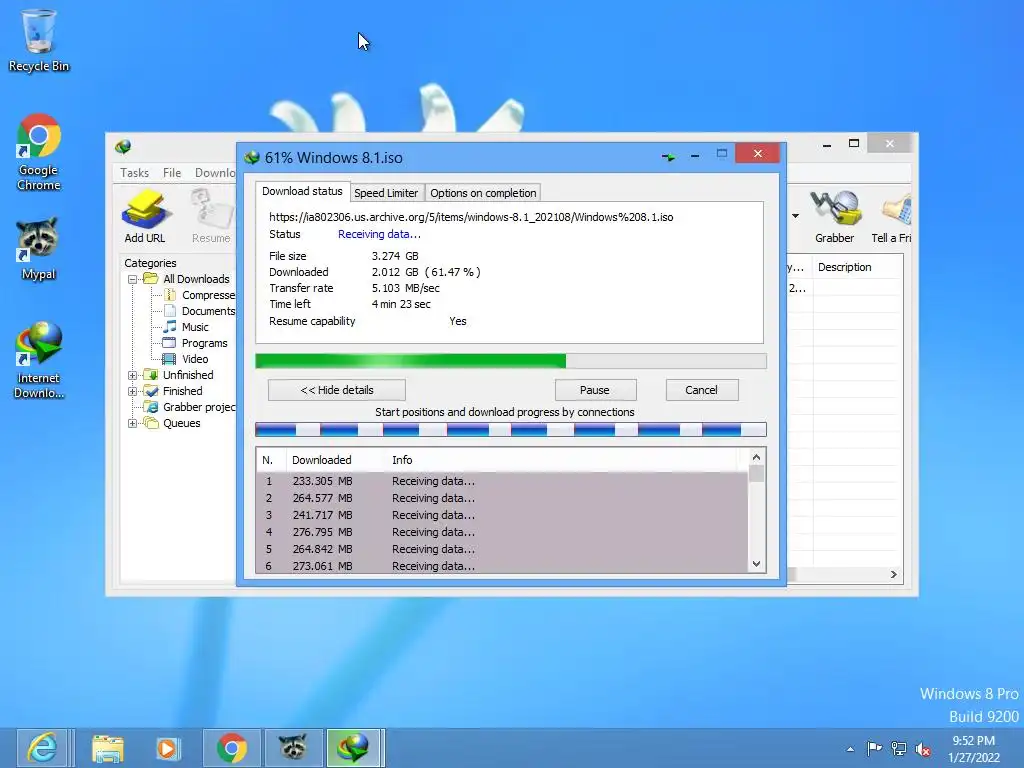Image resolution: width=1024 pixels, height=768 pixels.
Task: Switch to Mypal raccoon in the taskbar
Action: [x=293, y=748]
